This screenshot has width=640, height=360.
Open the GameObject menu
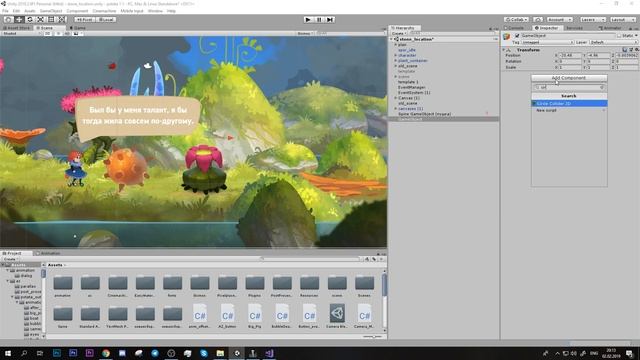pyautogui.click(x=51, y=11)
